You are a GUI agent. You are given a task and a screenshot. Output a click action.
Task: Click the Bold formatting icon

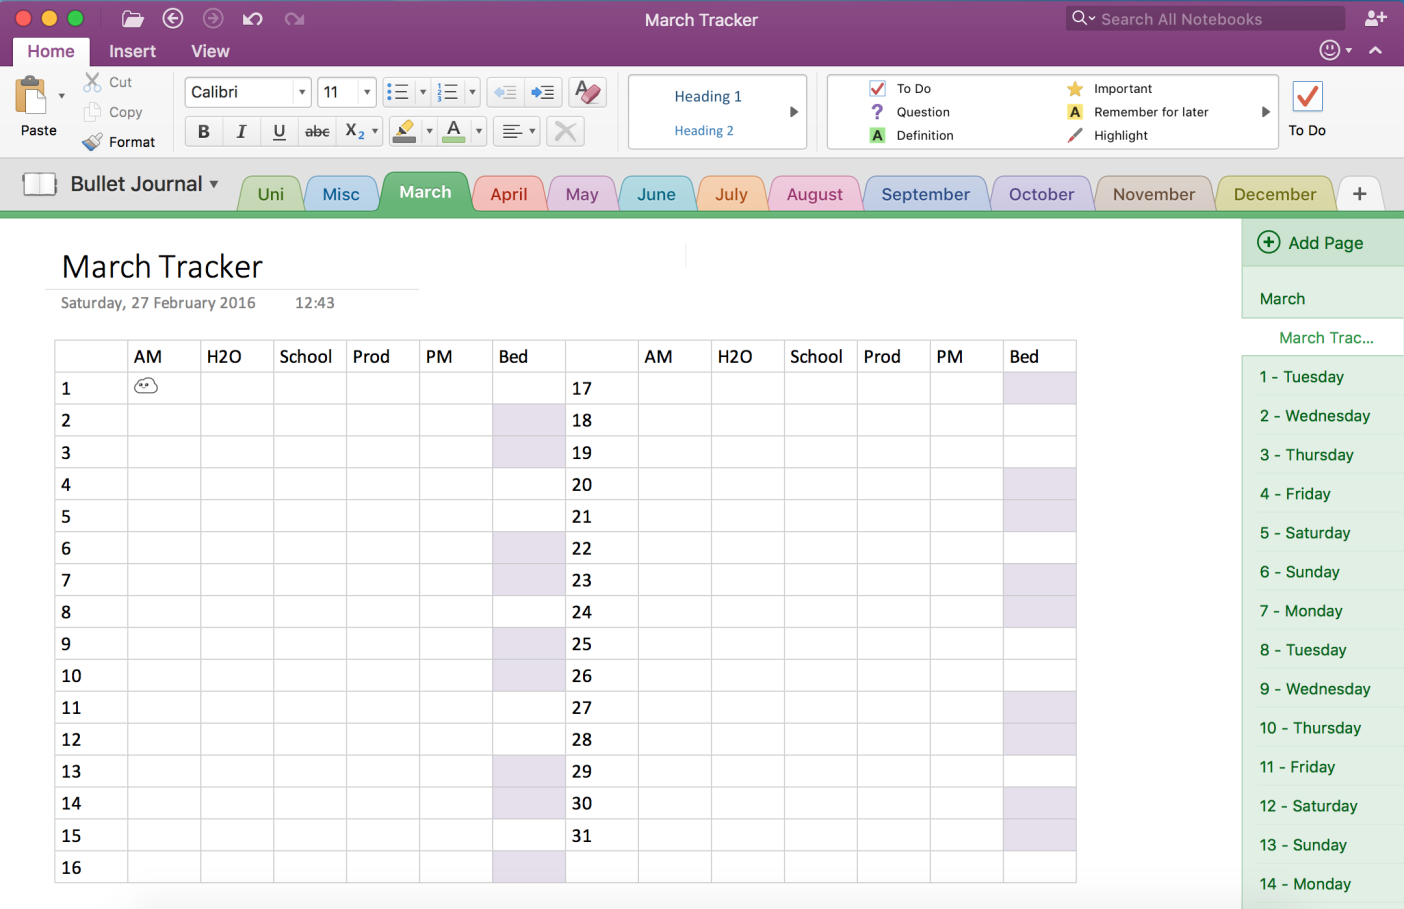[204, 131]
